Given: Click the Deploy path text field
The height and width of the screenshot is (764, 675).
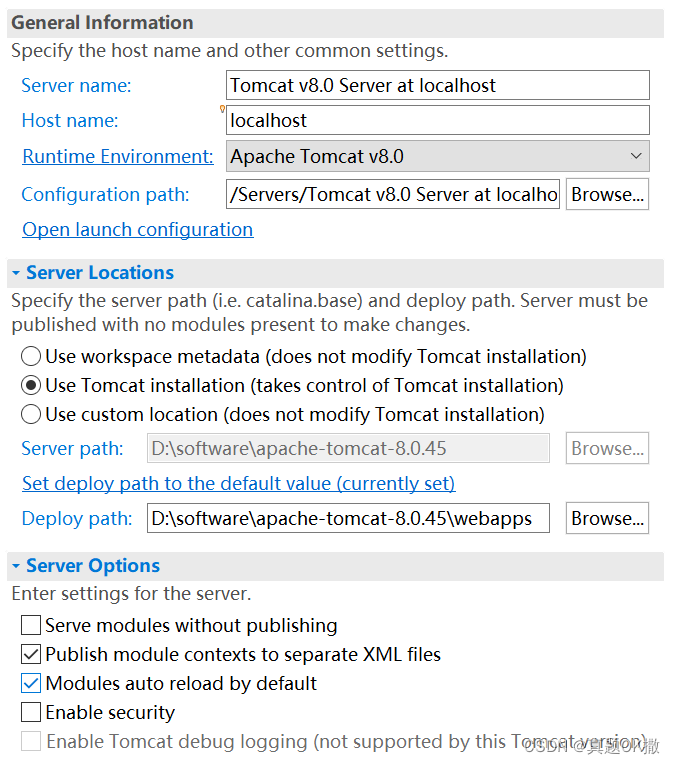Looking at the screenshot, I should pos(348,518).
